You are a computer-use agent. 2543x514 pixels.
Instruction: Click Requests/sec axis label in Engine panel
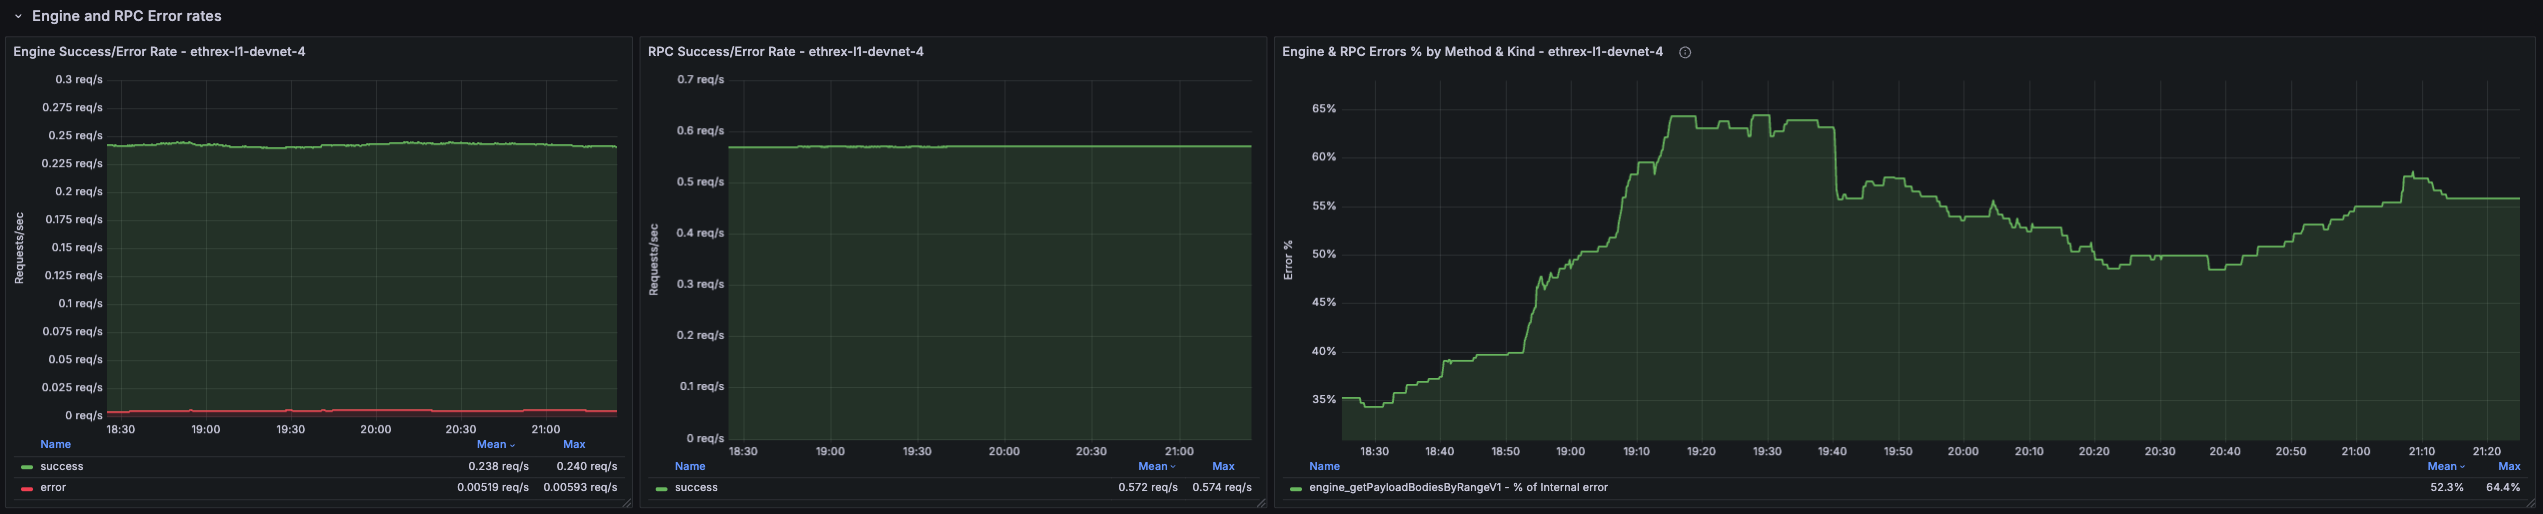[19, 248]
